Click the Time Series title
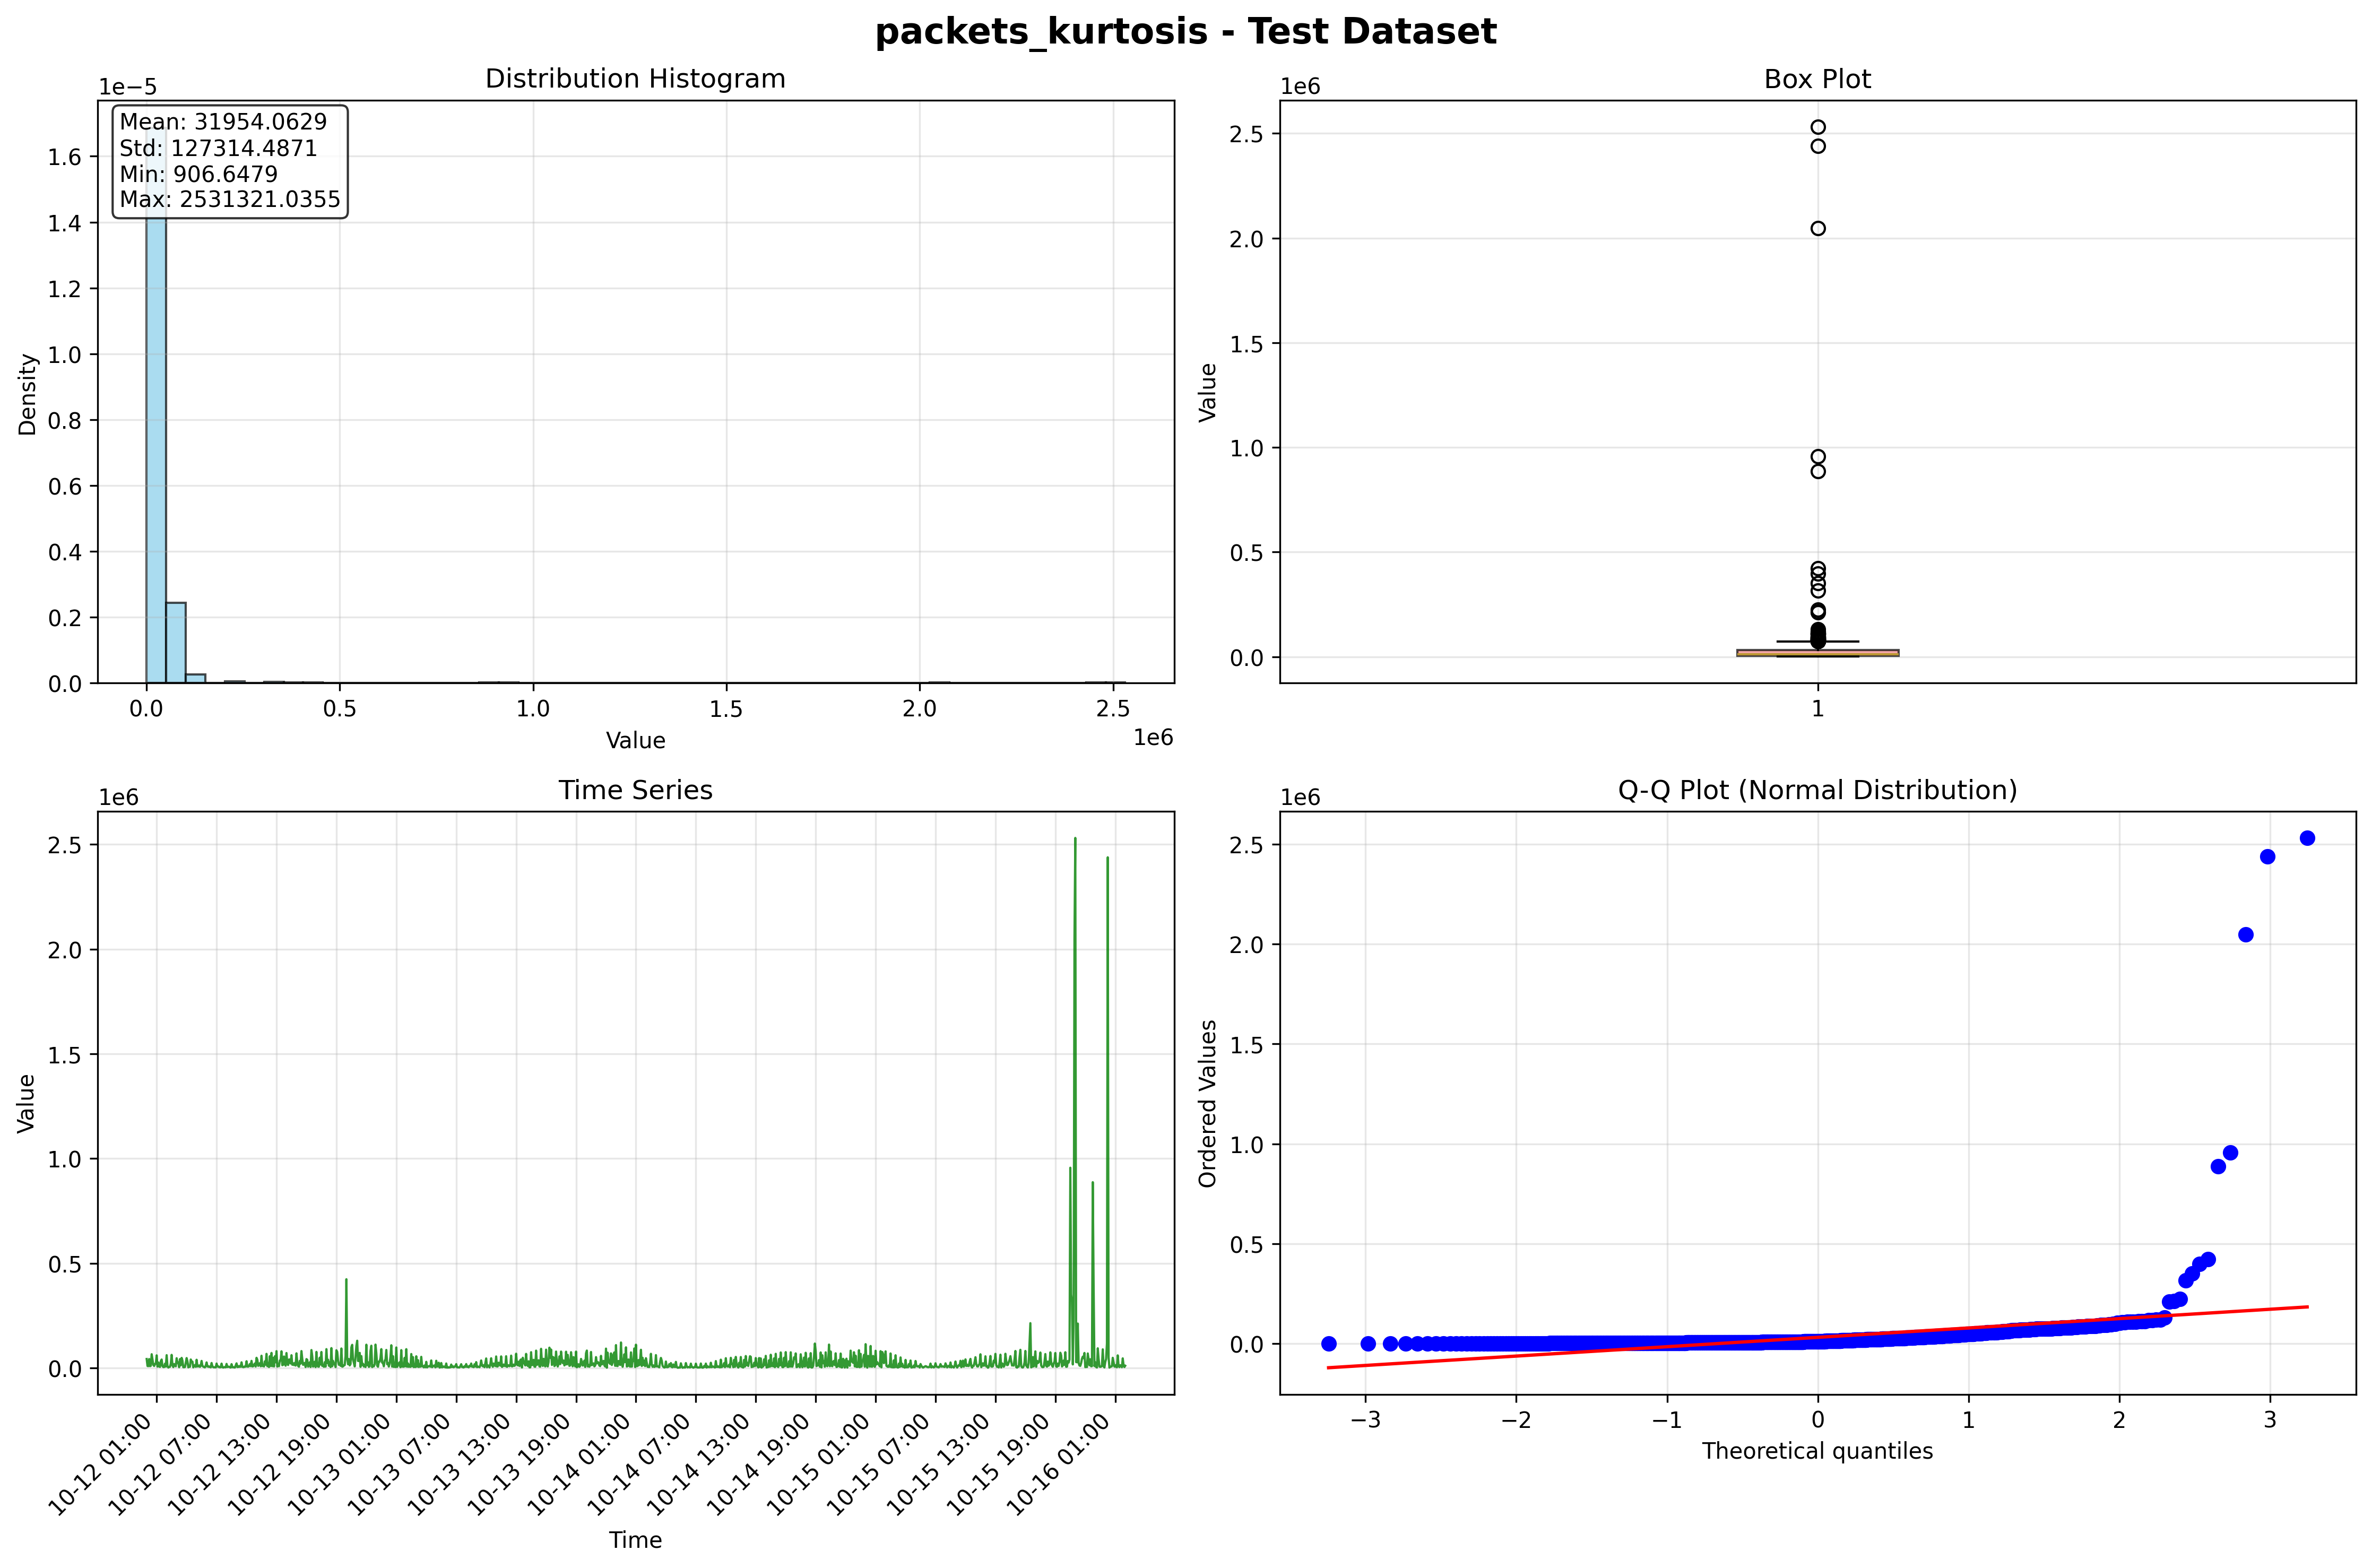Screen dimensions: 2372x1568 coord(635,790)
